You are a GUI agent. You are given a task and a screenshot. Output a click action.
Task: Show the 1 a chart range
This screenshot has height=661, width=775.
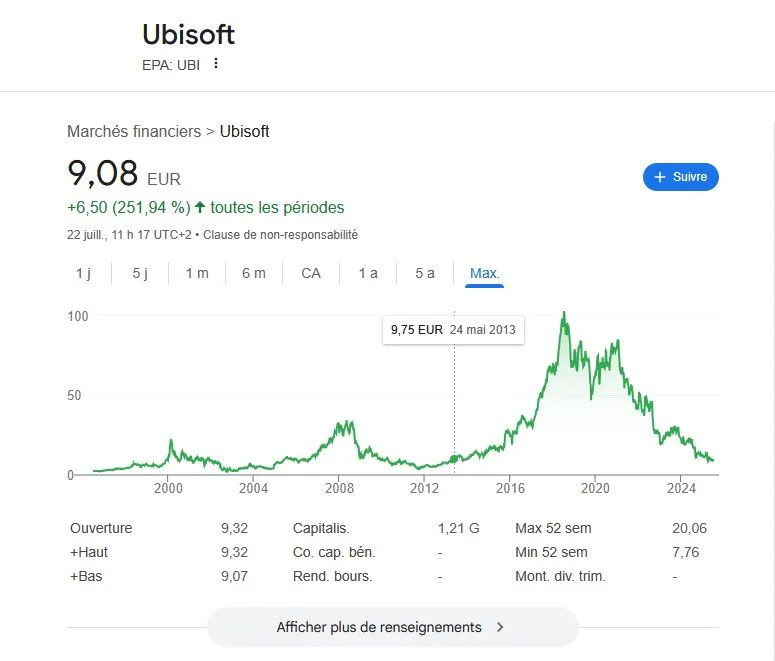(x=368, y=273)
